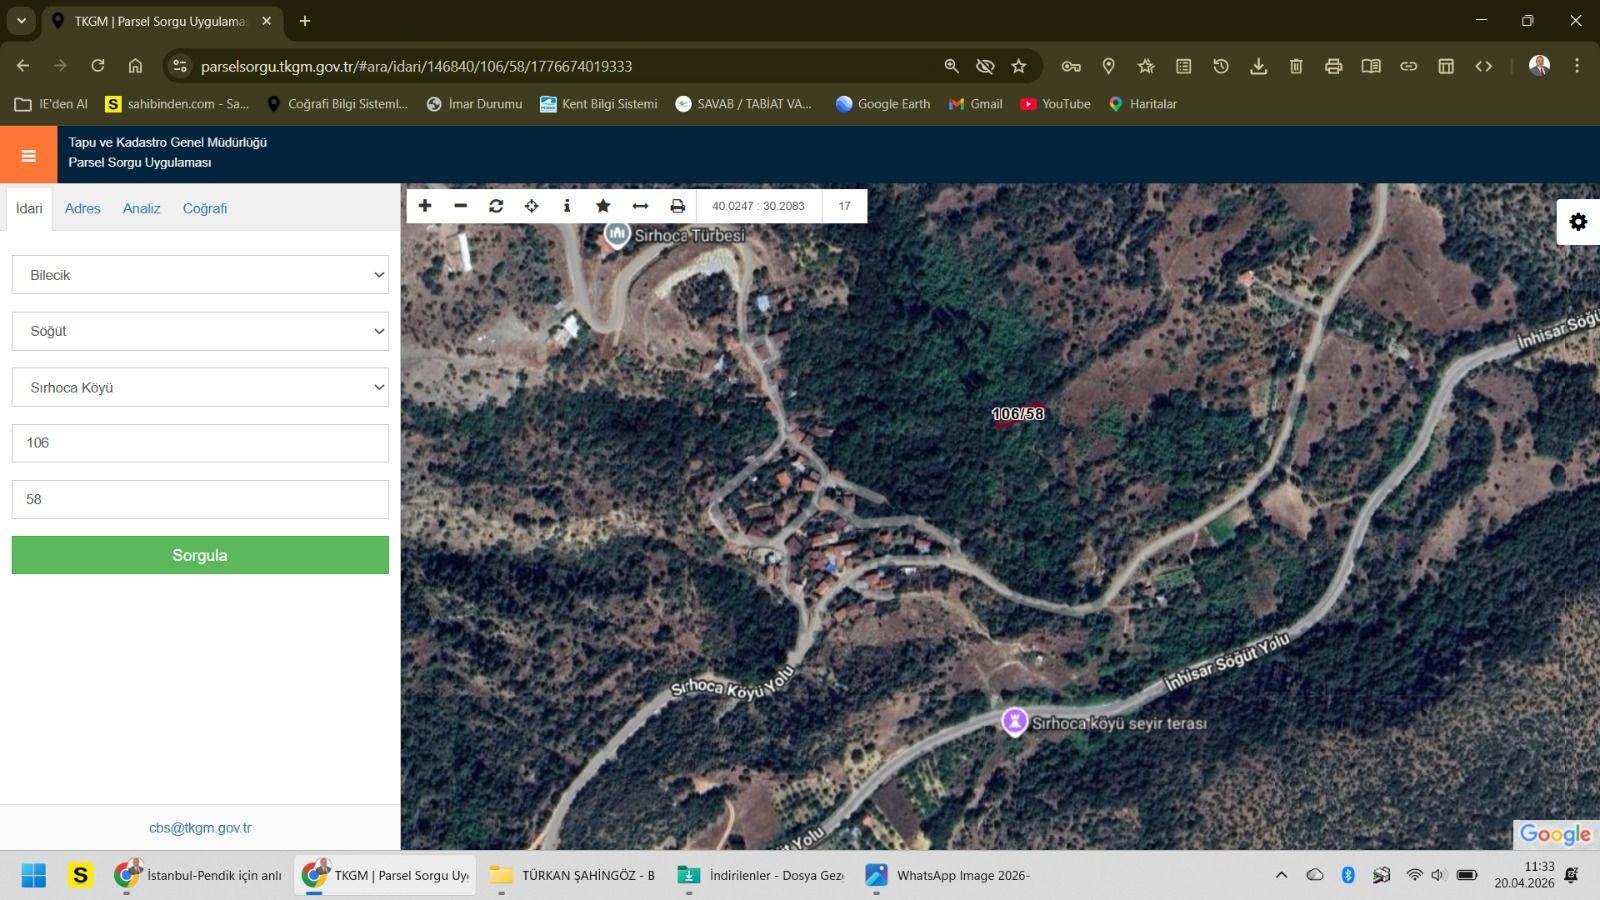The height and width of the screenshot is (900, 1600).
Task: Click the cbs@tkgm.gov.tr email link
Action: point(200,828)
